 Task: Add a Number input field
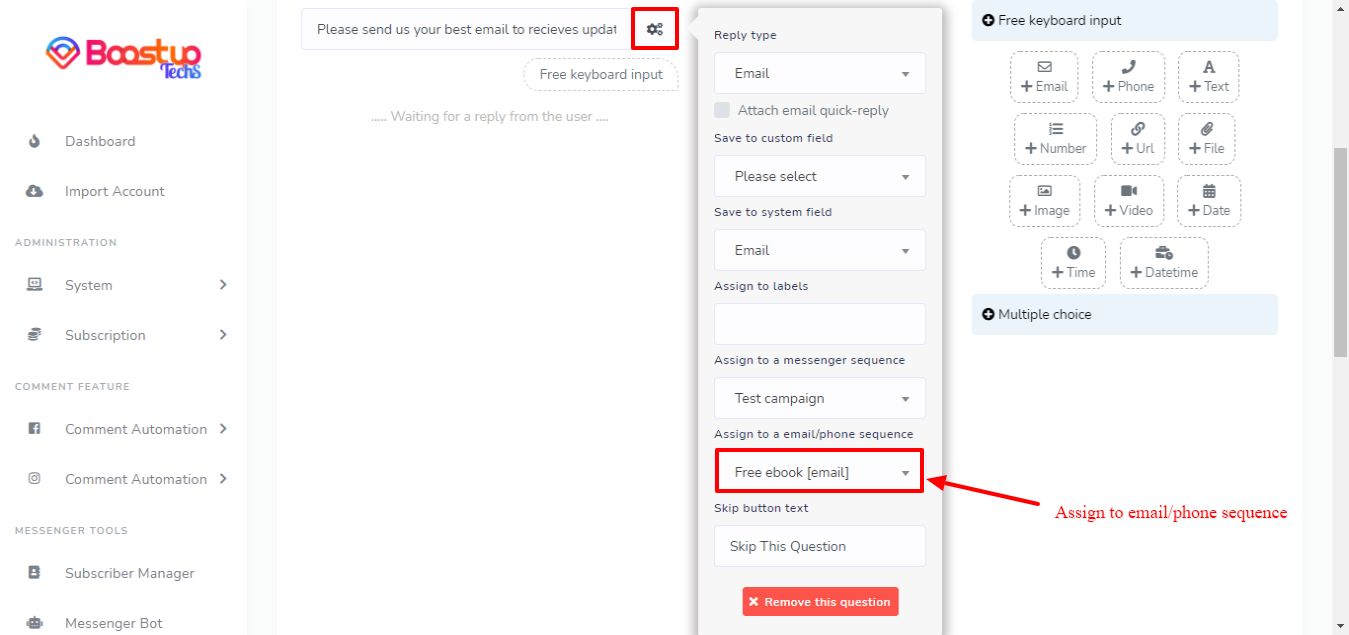[1055, 139]
